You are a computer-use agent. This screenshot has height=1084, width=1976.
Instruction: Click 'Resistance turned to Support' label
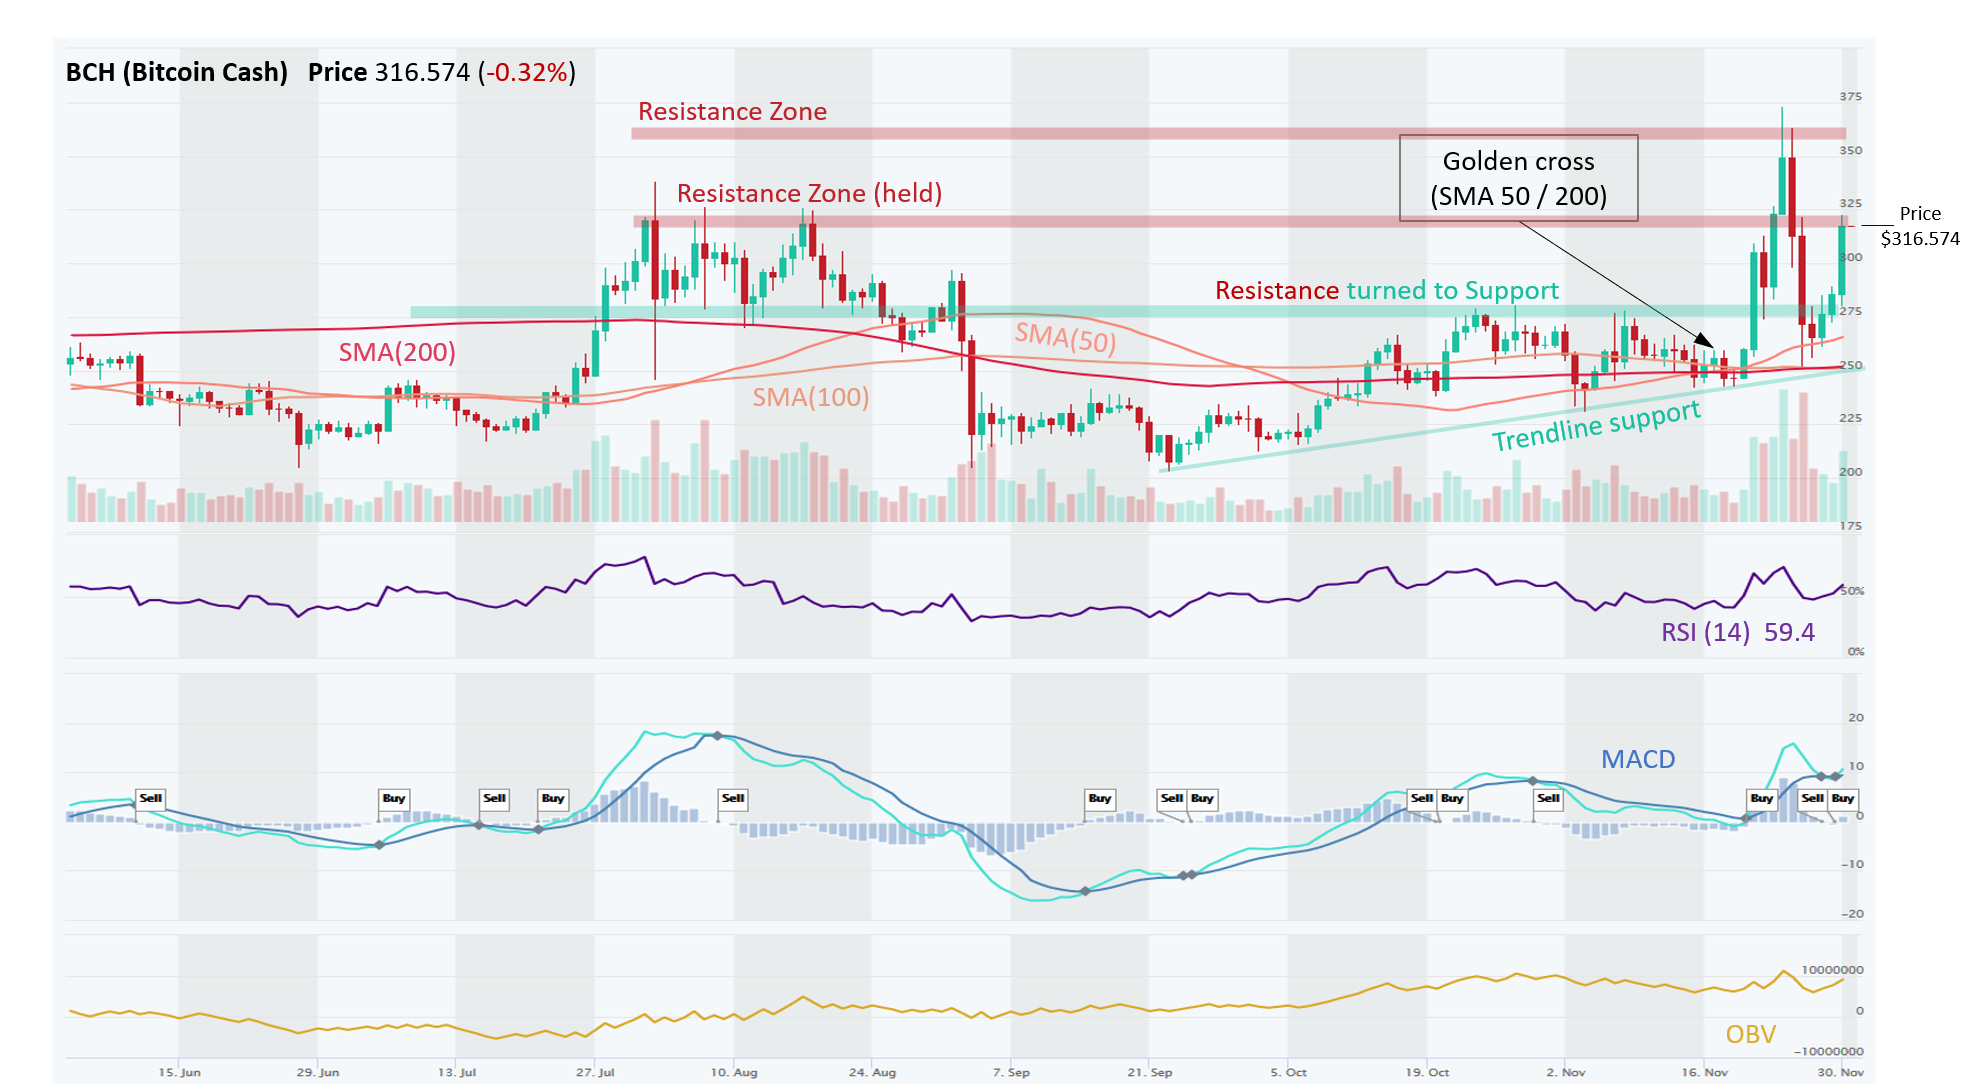point(1386,290)
